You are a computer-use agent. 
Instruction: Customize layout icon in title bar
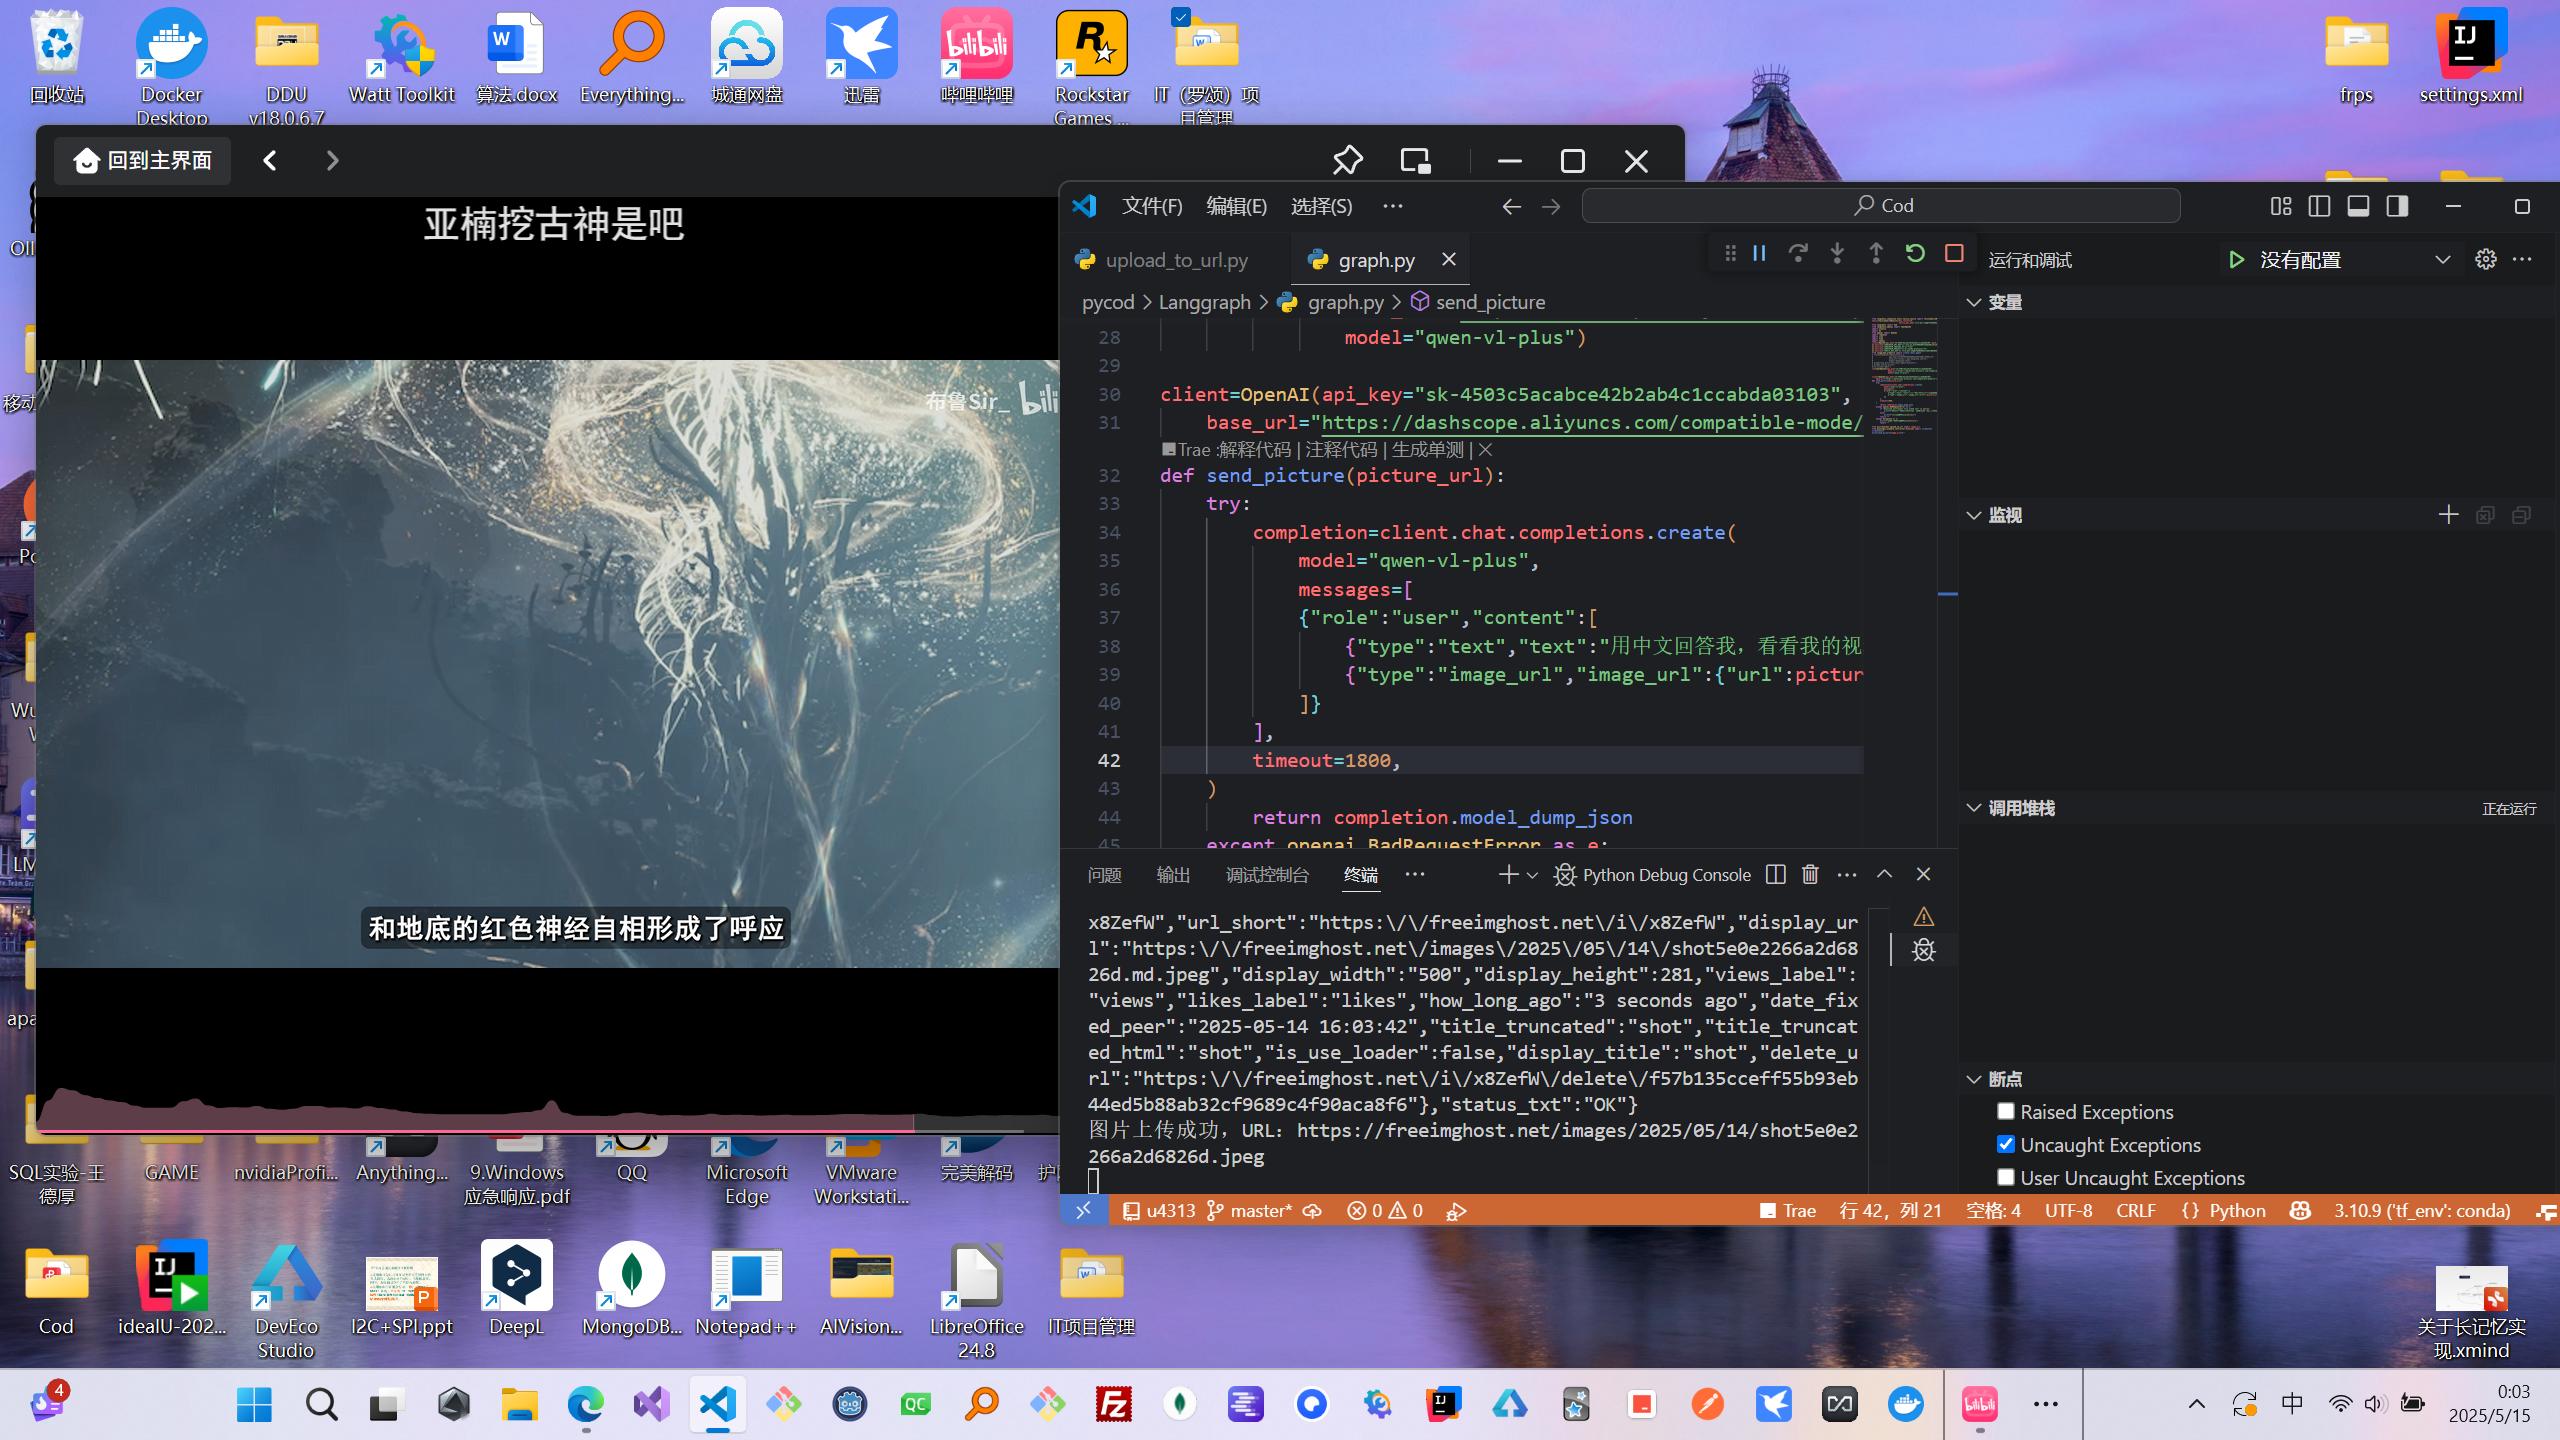coord(2280,206)
